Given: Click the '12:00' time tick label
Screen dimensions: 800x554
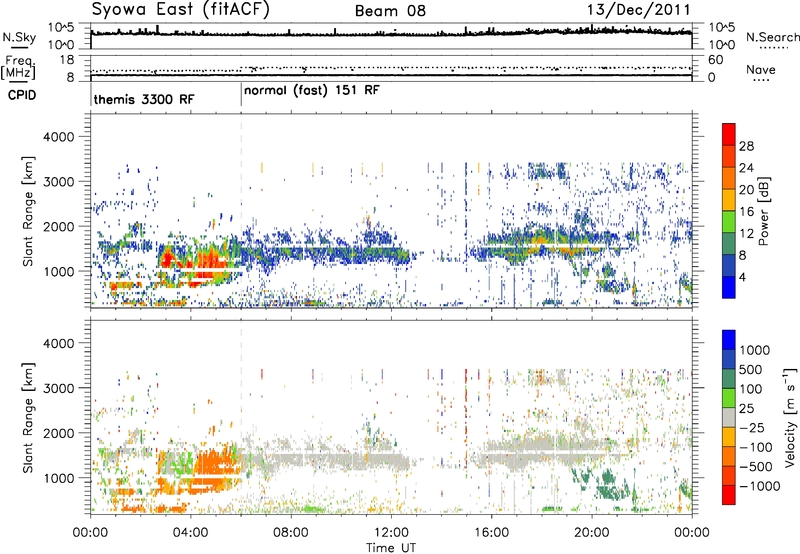Looking at the screenshot, I should tap(391, 533).
